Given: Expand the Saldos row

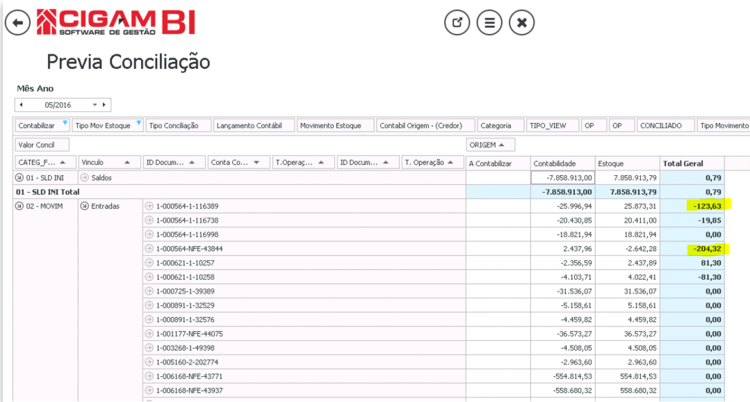Looking at the screenshot, I should tap(85, 178).
